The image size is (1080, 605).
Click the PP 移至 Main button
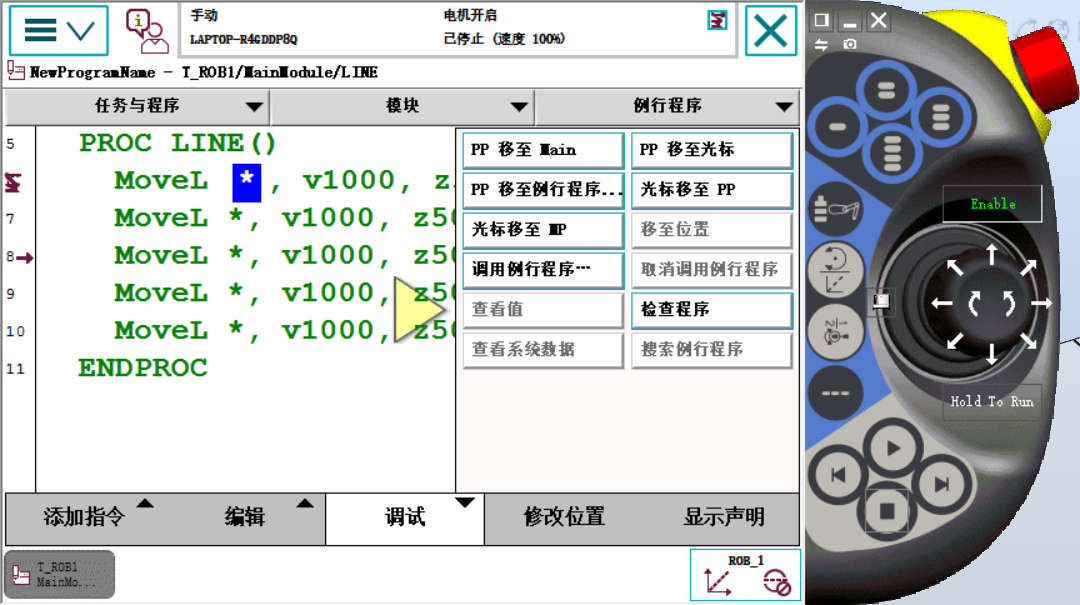542,149
